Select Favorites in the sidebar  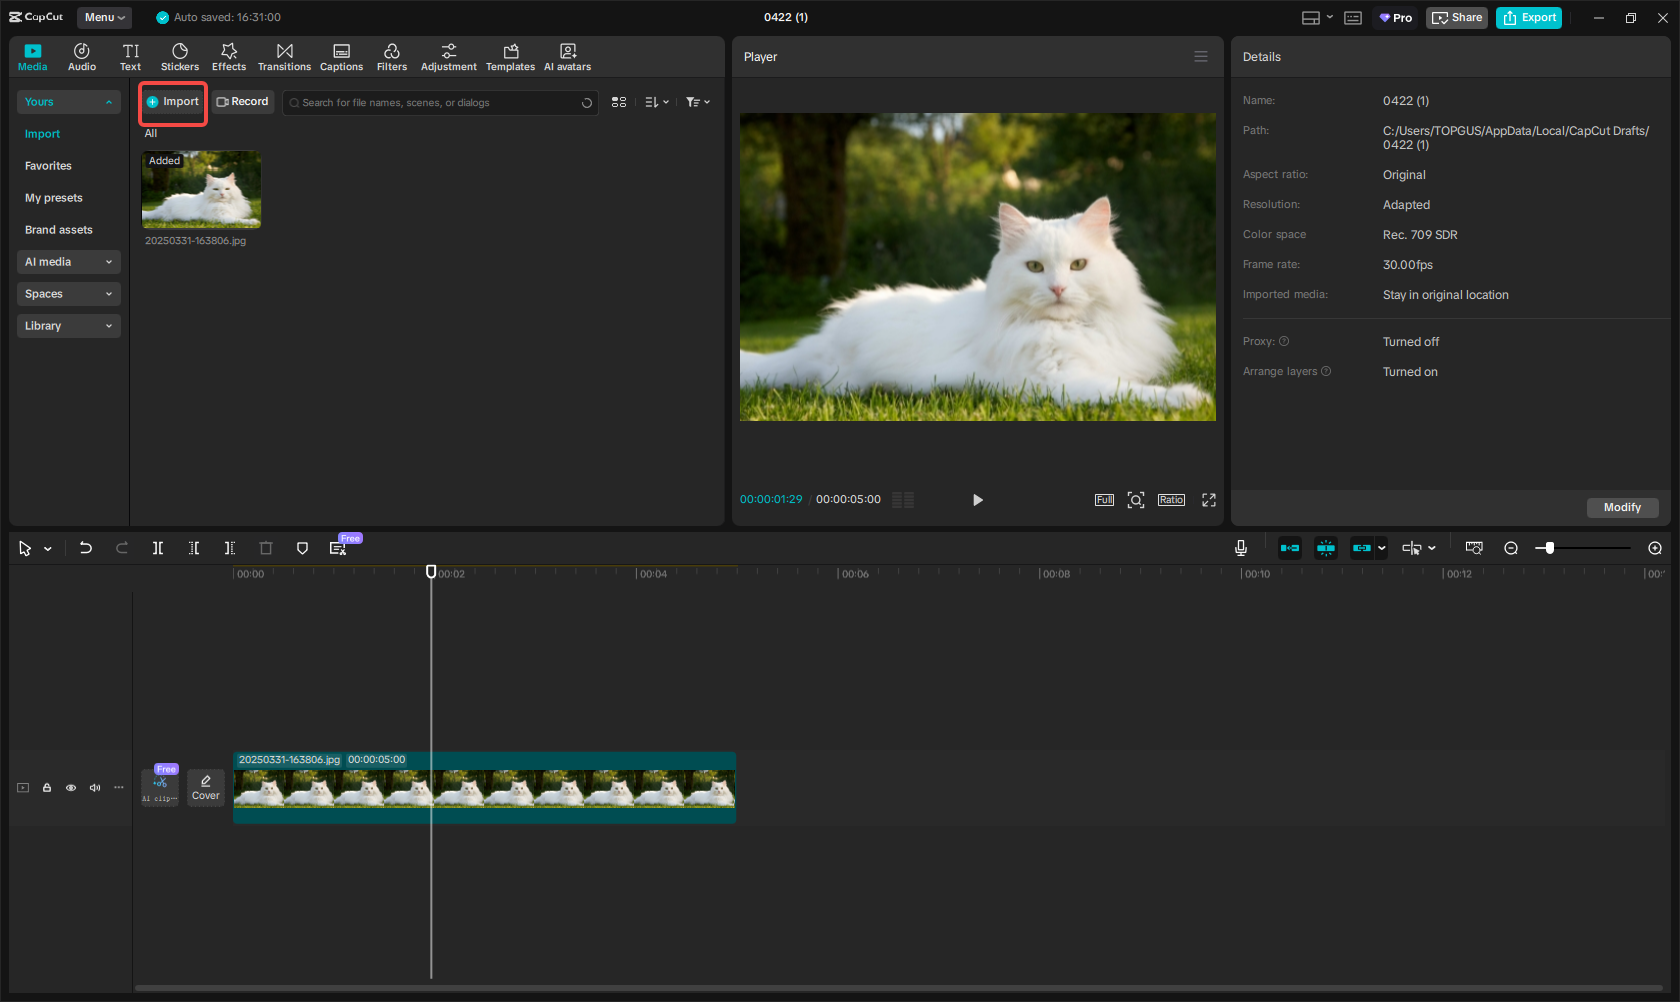pyautogui.click(x=48, y=166)
